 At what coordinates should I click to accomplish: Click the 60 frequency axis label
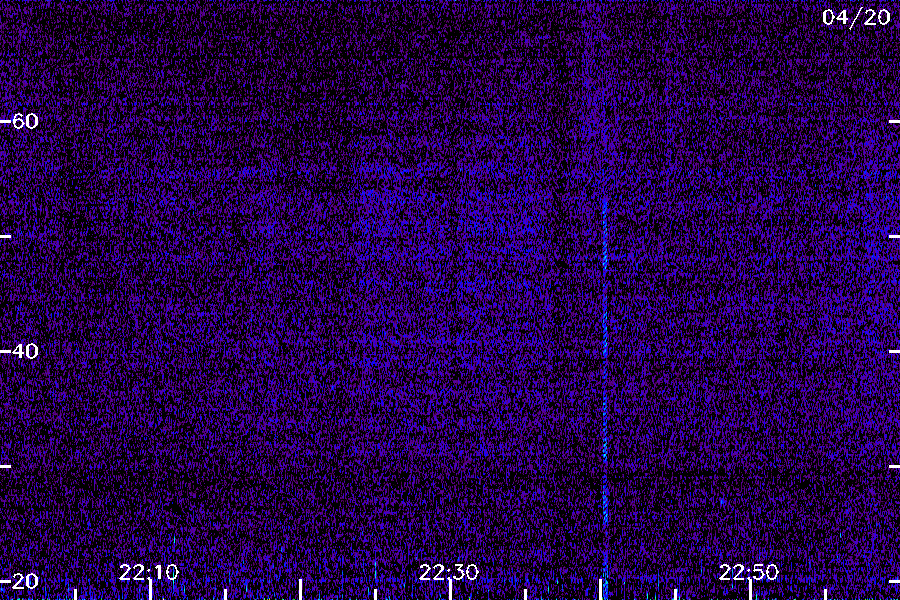click(25, 121)
